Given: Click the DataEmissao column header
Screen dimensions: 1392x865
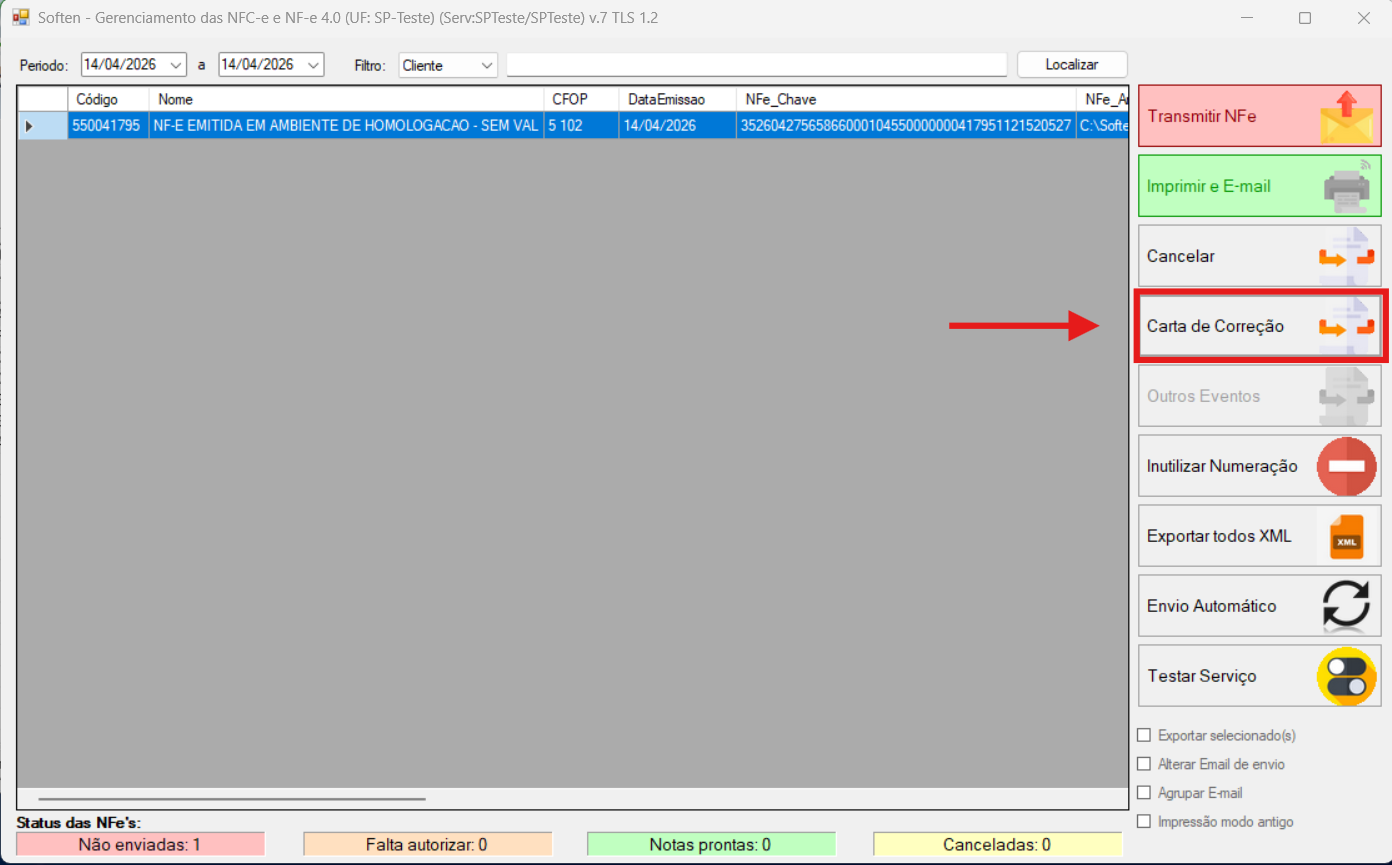Looking at the screenshot, I should tap(677, 99).
